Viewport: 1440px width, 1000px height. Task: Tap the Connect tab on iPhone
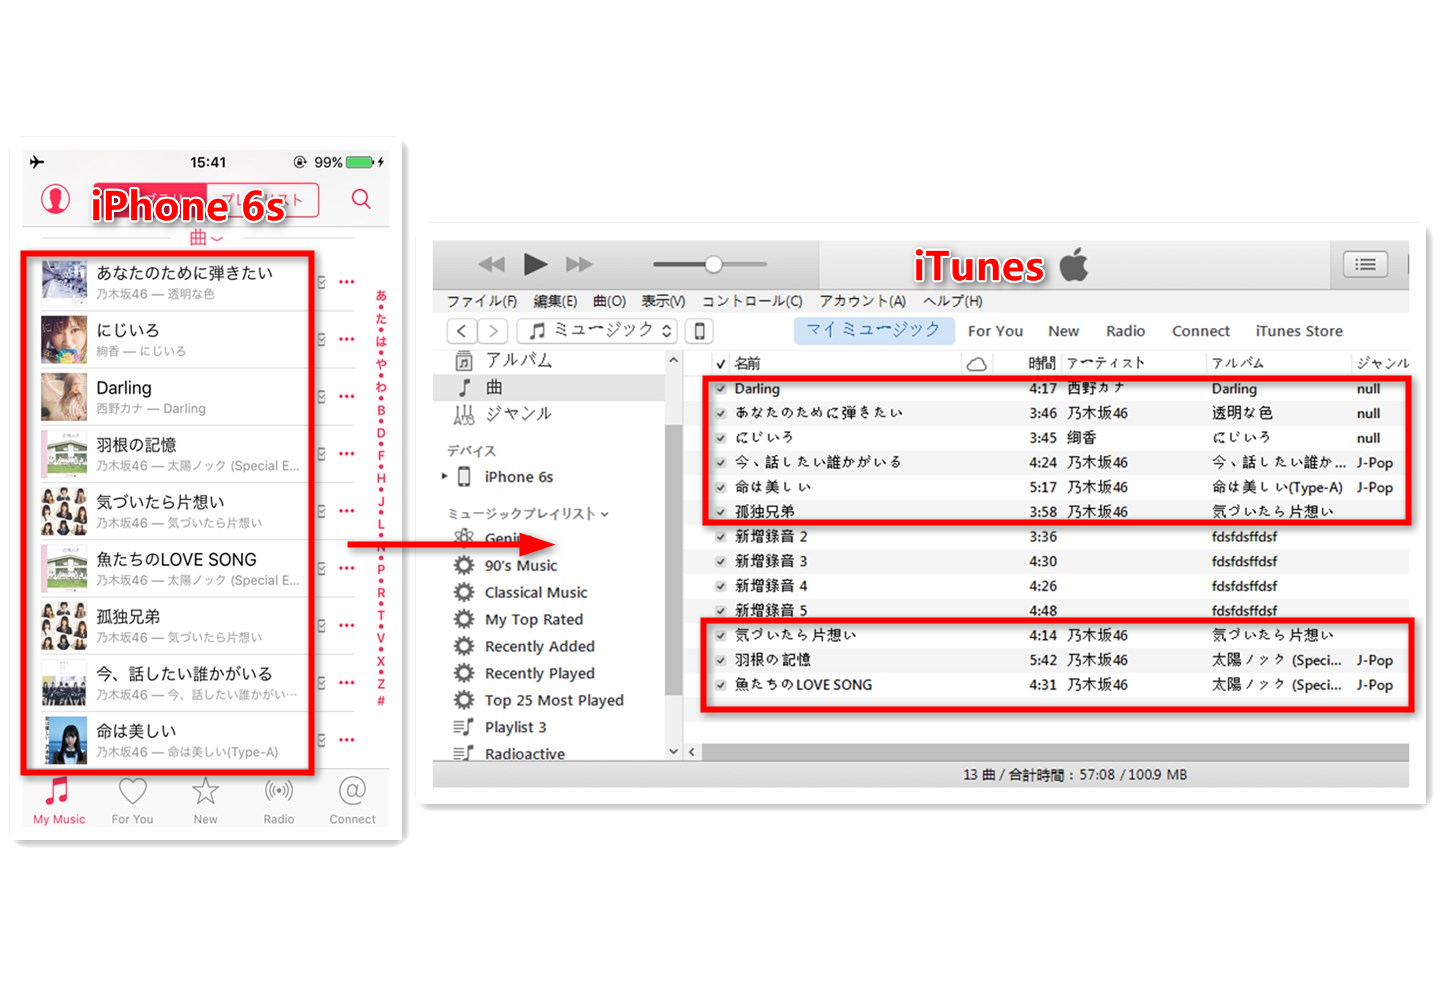click(x=352, y=801)
